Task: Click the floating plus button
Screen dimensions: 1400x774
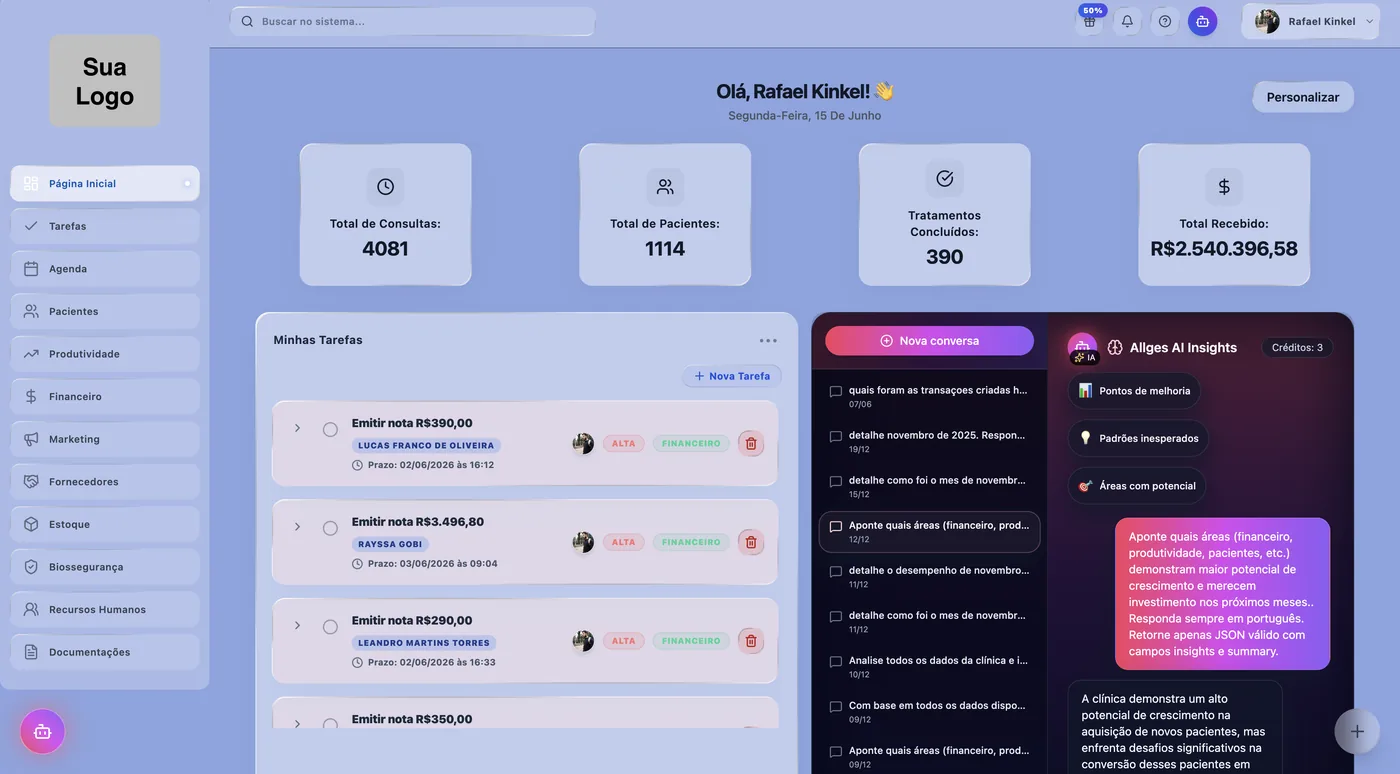Action: click(x=1357, y=731)
